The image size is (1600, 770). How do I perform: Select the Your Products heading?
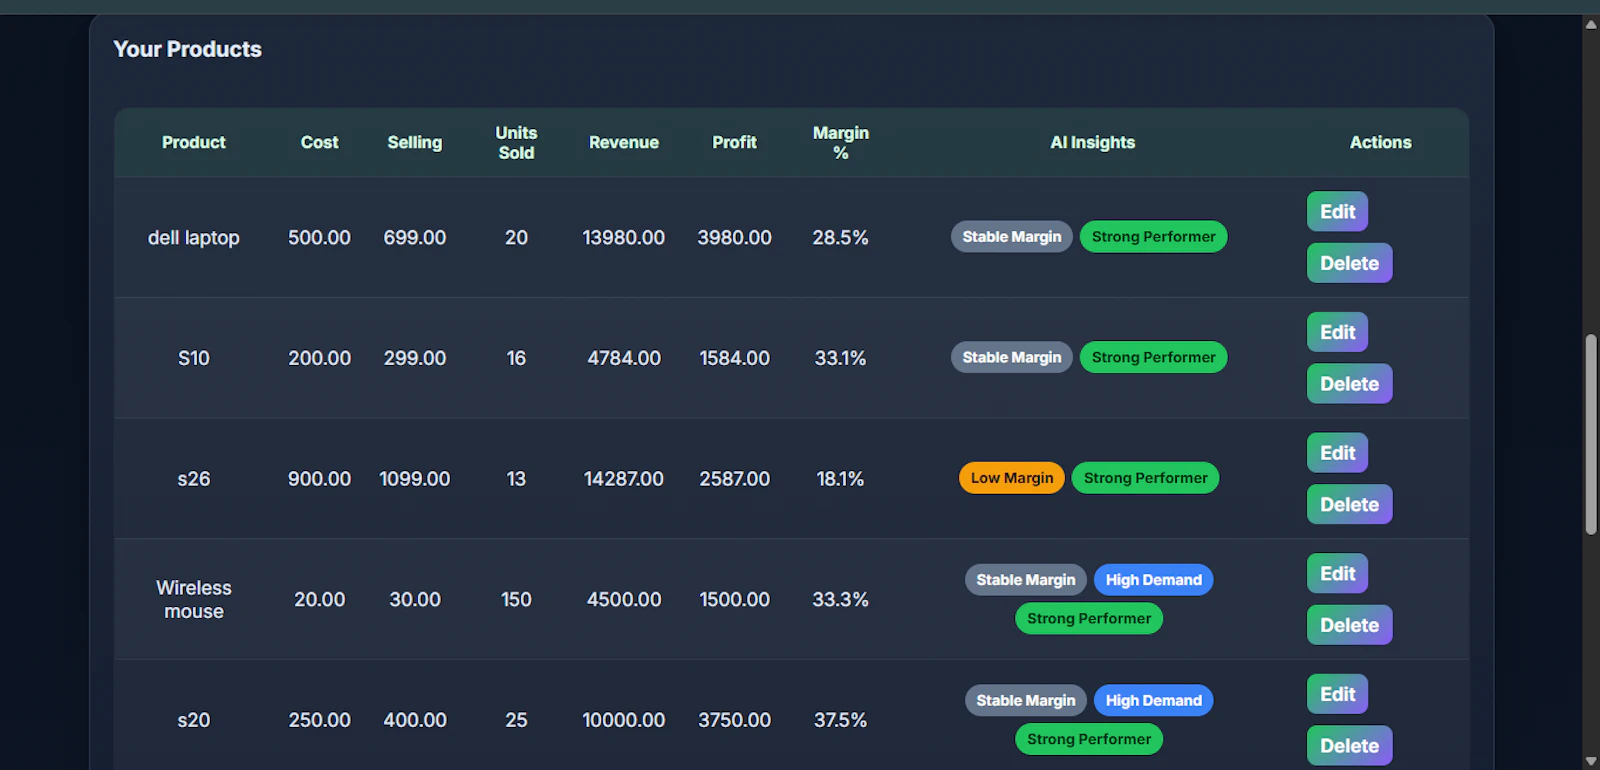[188, 49]
